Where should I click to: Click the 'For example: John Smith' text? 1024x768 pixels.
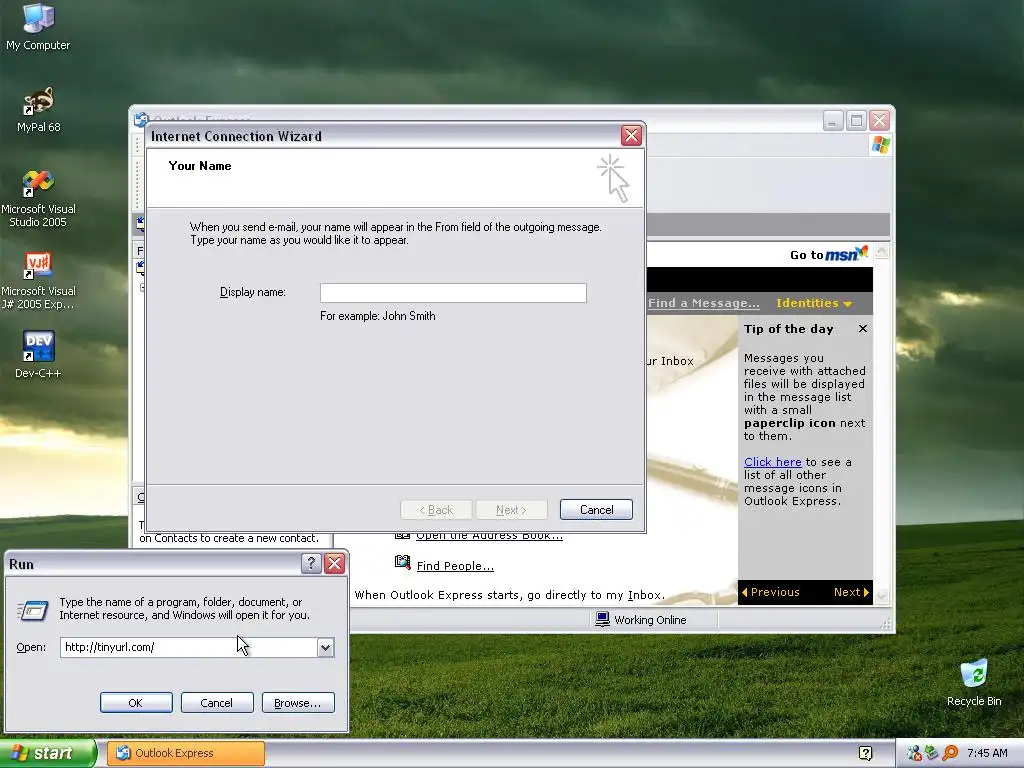(377, 316)
